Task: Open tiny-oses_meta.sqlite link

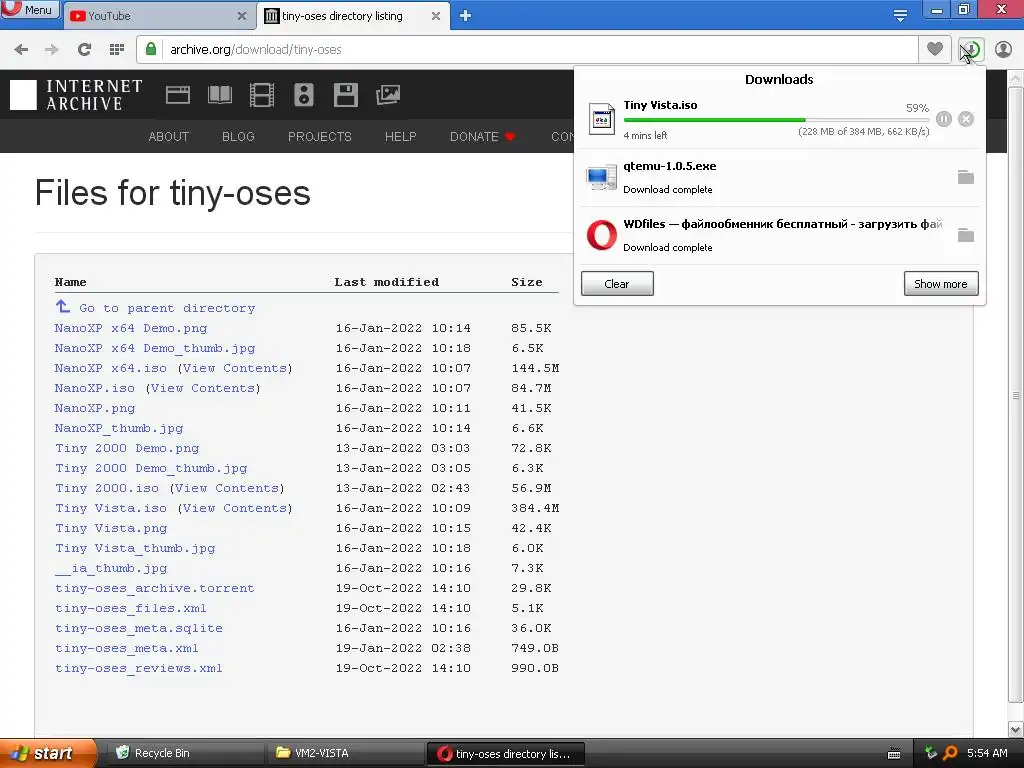Action: coord(139,628)
